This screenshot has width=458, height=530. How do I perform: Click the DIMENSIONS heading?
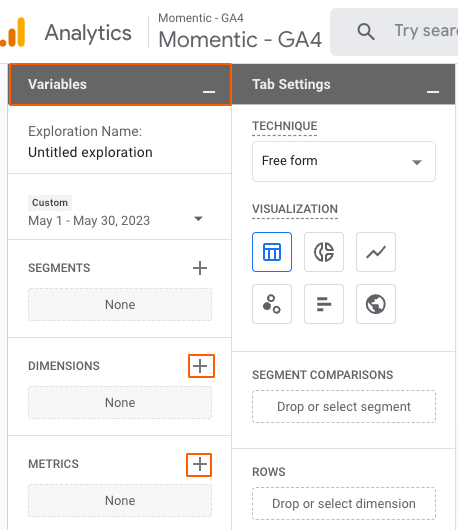click(64, 366)
